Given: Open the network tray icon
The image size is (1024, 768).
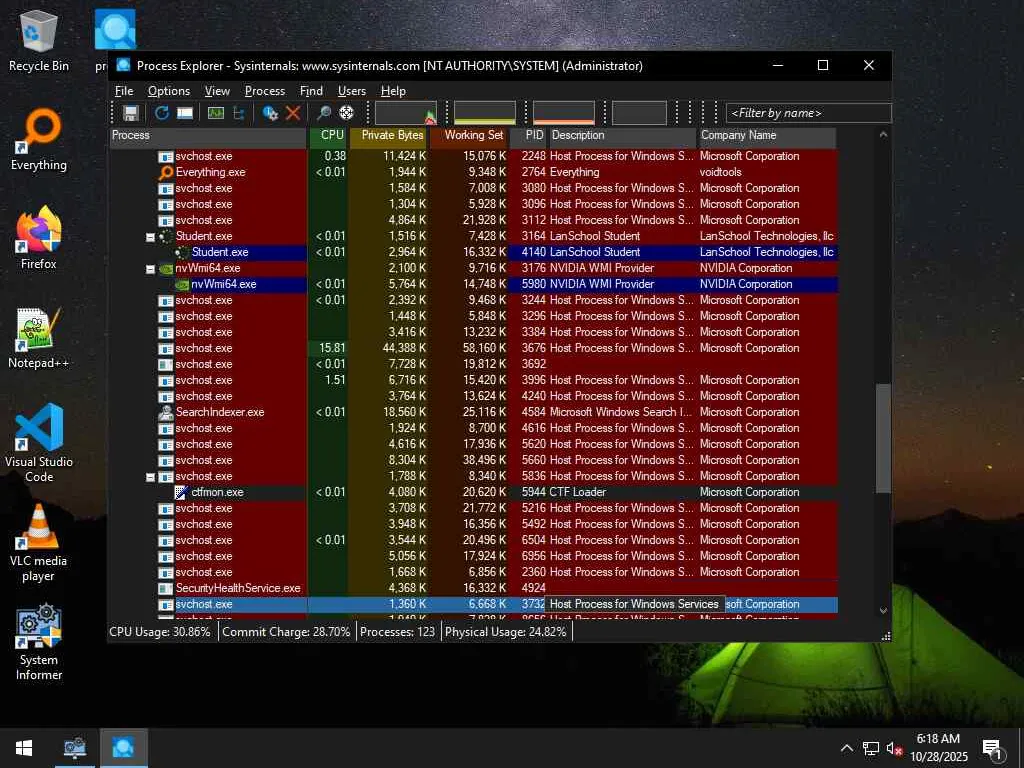Looking at the screenshot, I should point(871,748).
